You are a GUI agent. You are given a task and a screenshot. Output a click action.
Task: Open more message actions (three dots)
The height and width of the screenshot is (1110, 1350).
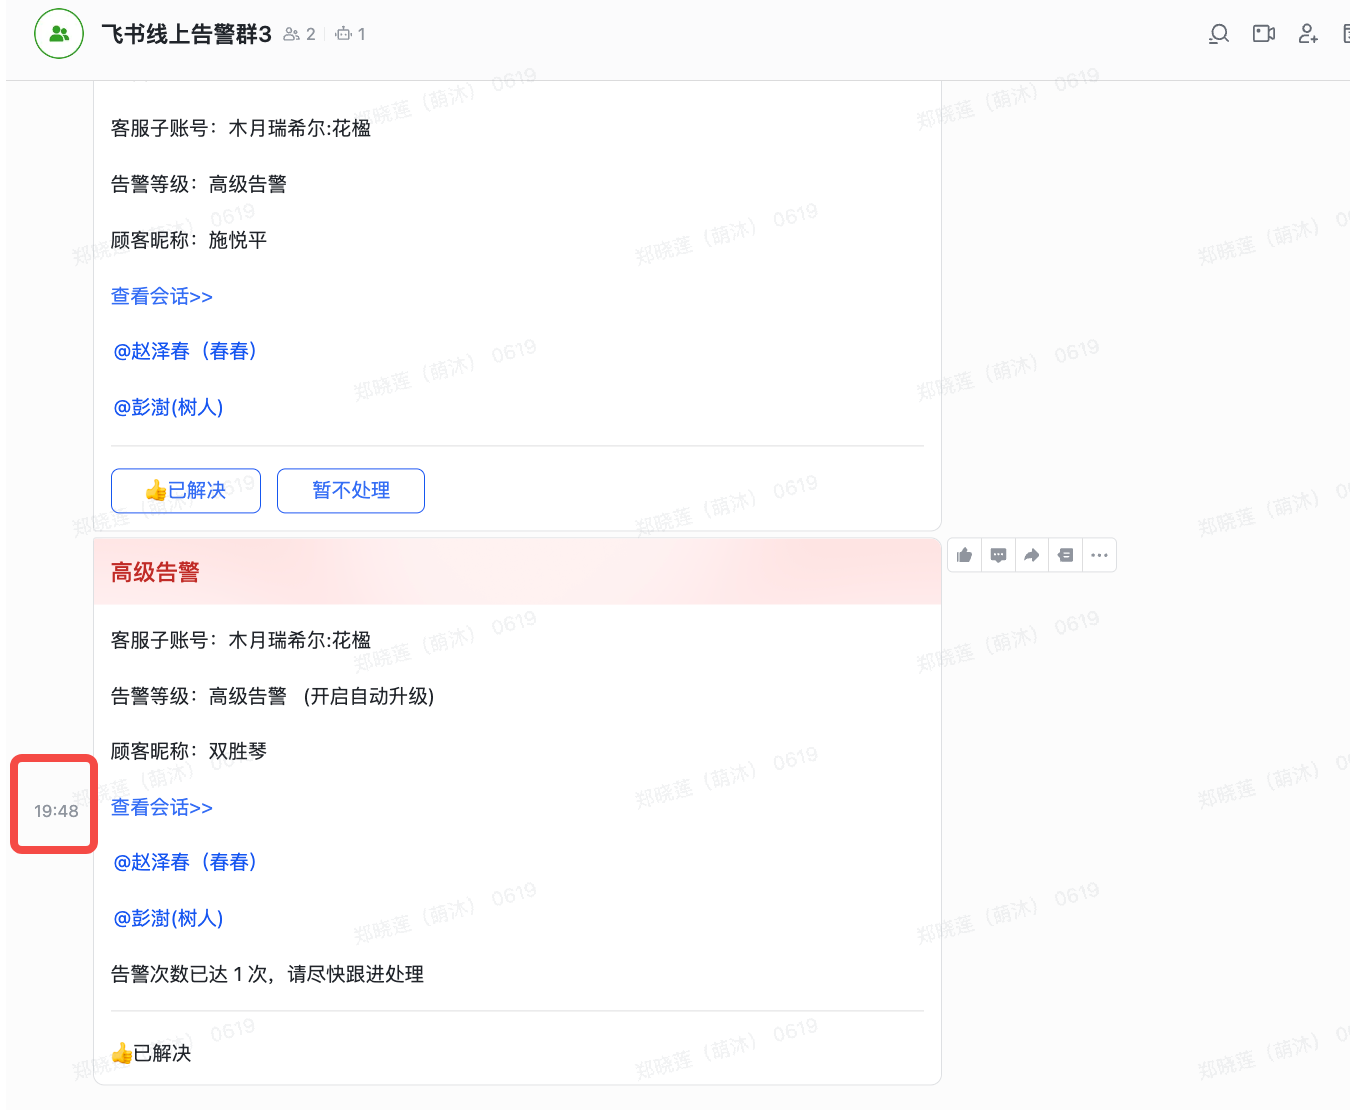pyautogui.click(x=1100, y=555)
